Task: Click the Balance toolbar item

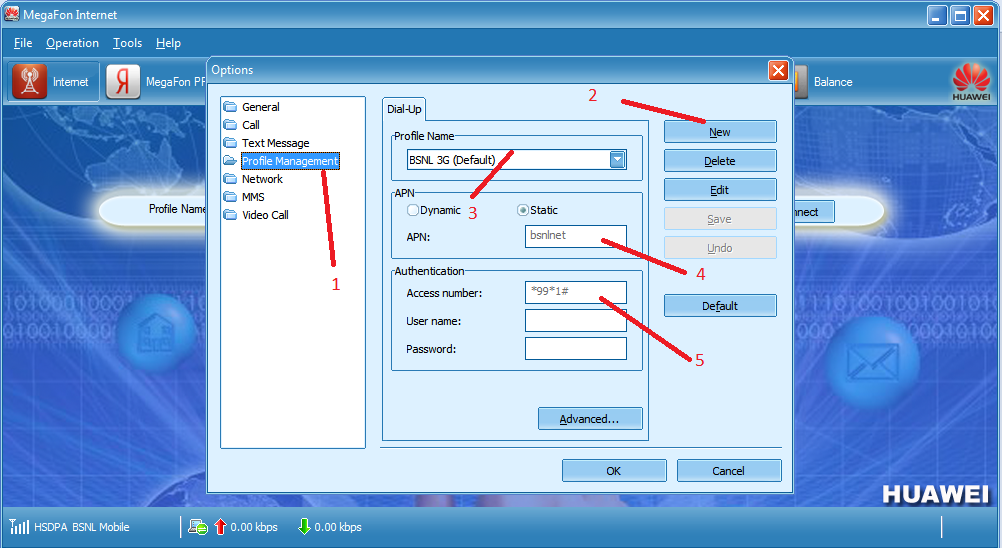Action: click(833, 82)
